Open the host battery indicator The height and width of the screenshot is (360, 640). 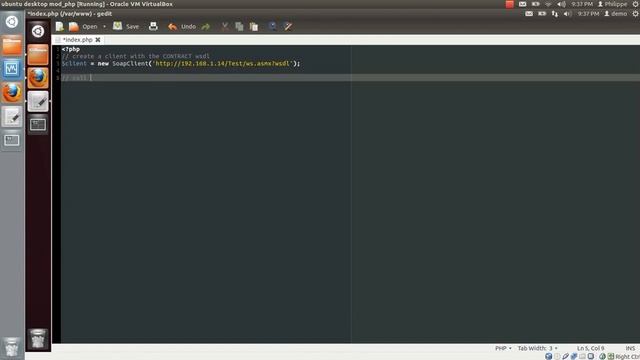pos(535,4)
